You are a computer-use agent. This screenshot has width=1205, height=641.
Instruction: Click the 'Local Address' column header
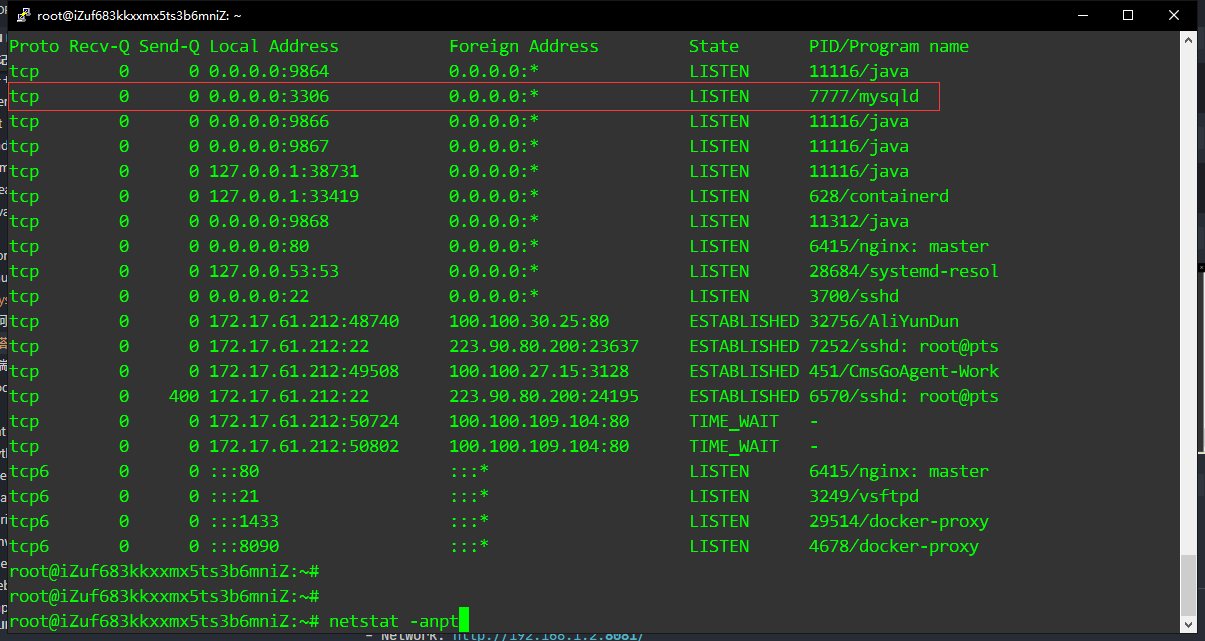[274, 46]
